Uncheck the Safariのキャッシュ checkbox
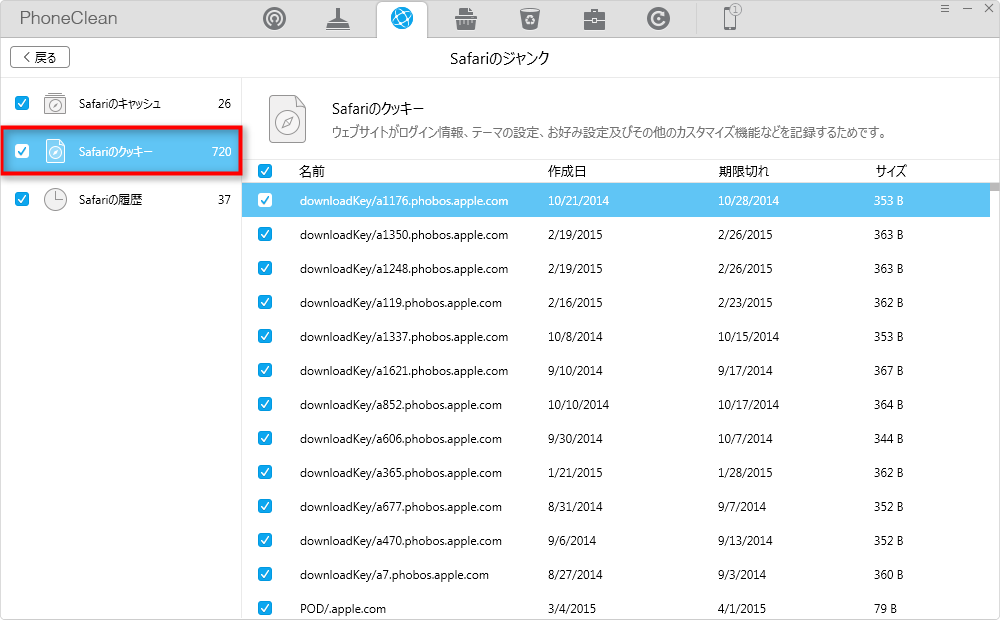 [22, 103]
